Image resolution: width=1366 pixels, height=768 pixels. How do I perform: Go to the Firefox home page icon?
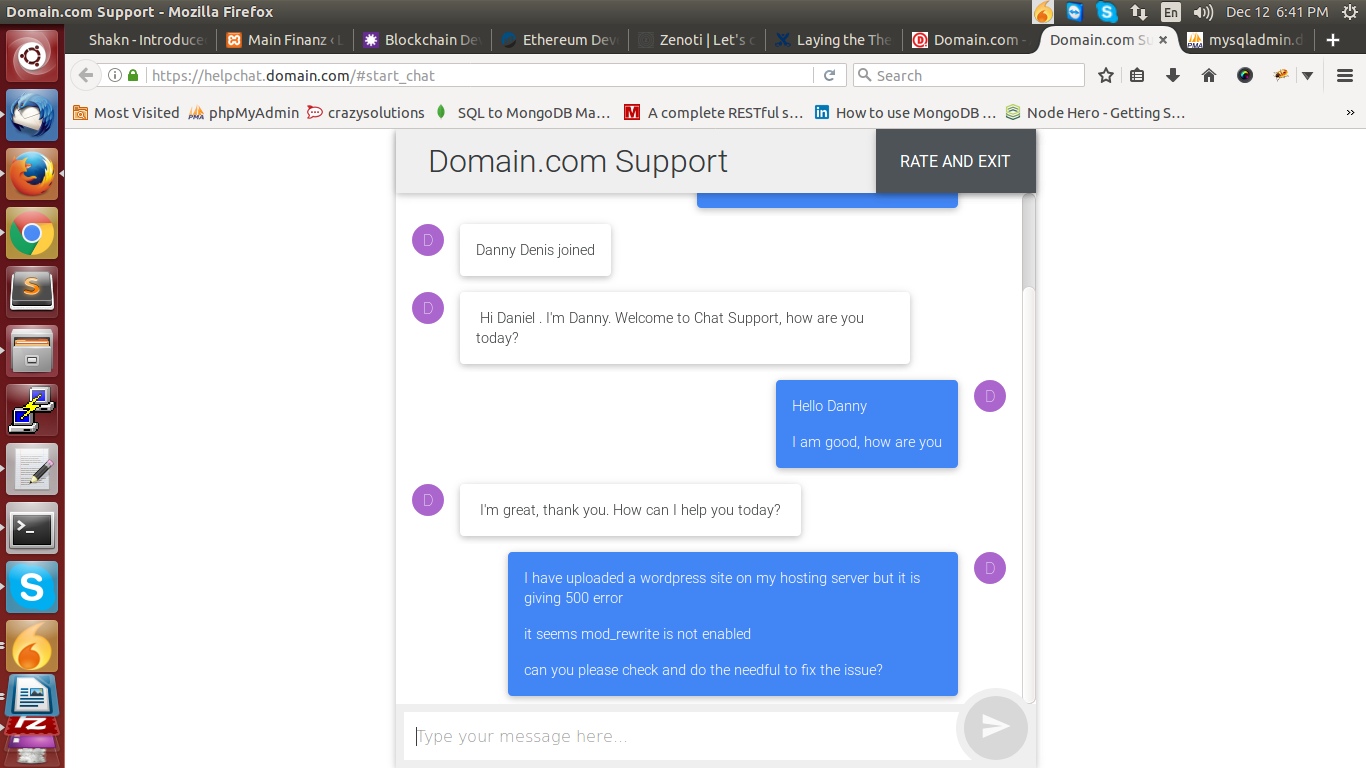coord(1208,76)
